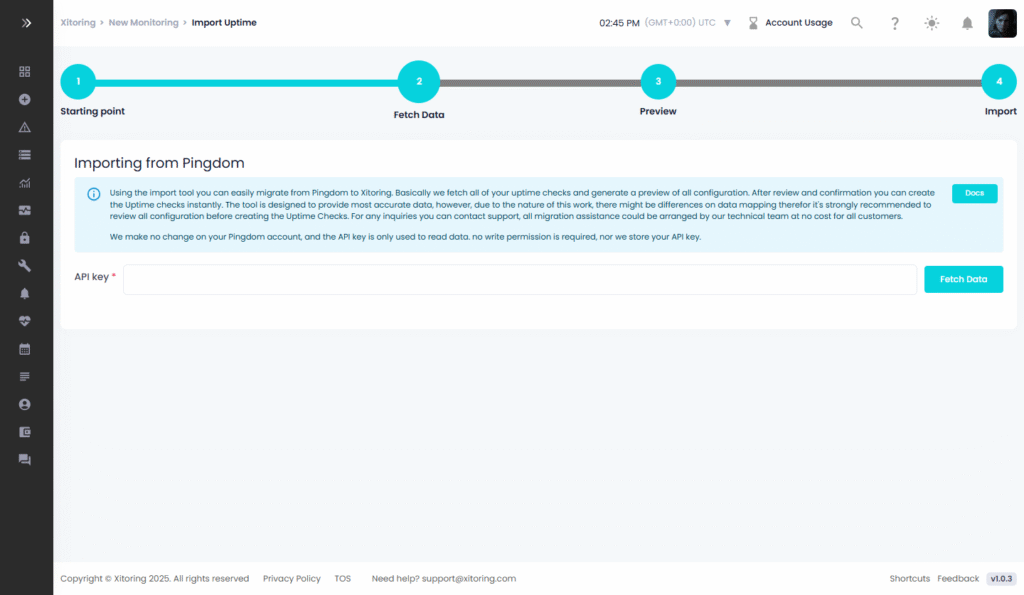Open the calendar icon in sidebar

tap(25, 349)
